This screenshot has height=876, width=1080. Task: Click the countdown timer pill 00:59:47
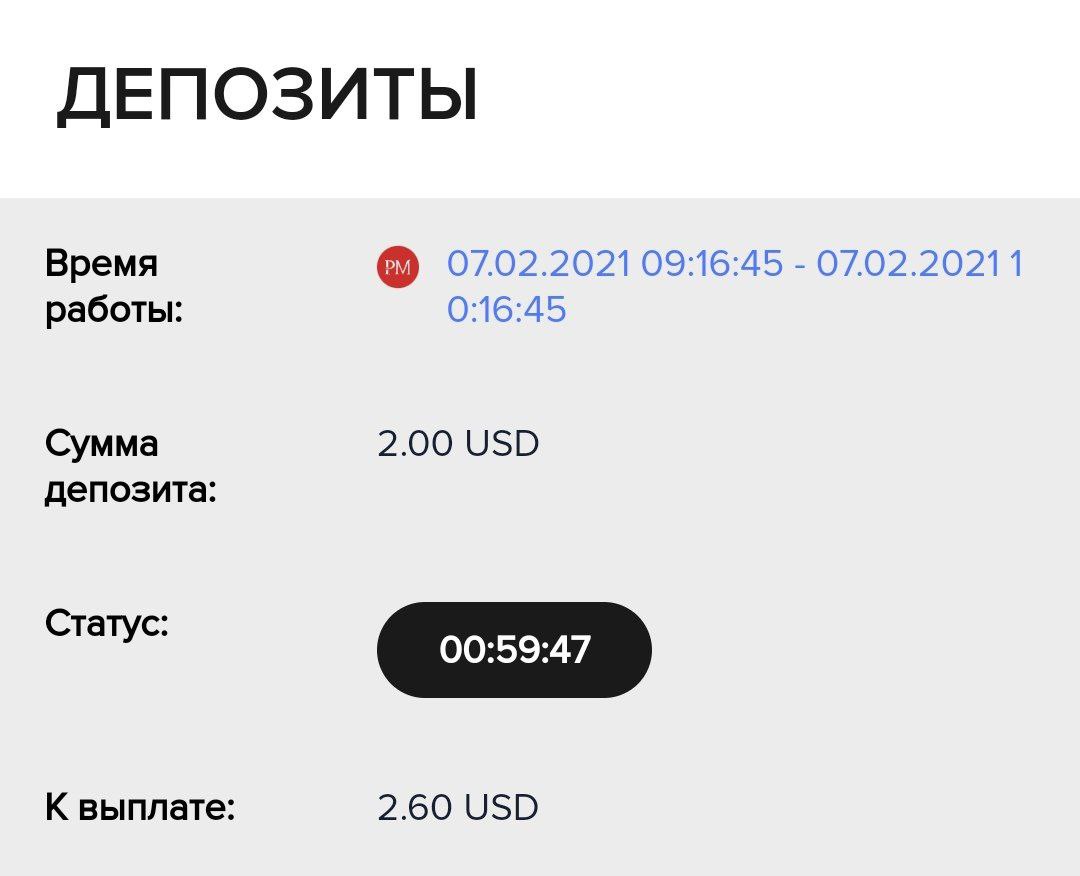click(514, 649)
